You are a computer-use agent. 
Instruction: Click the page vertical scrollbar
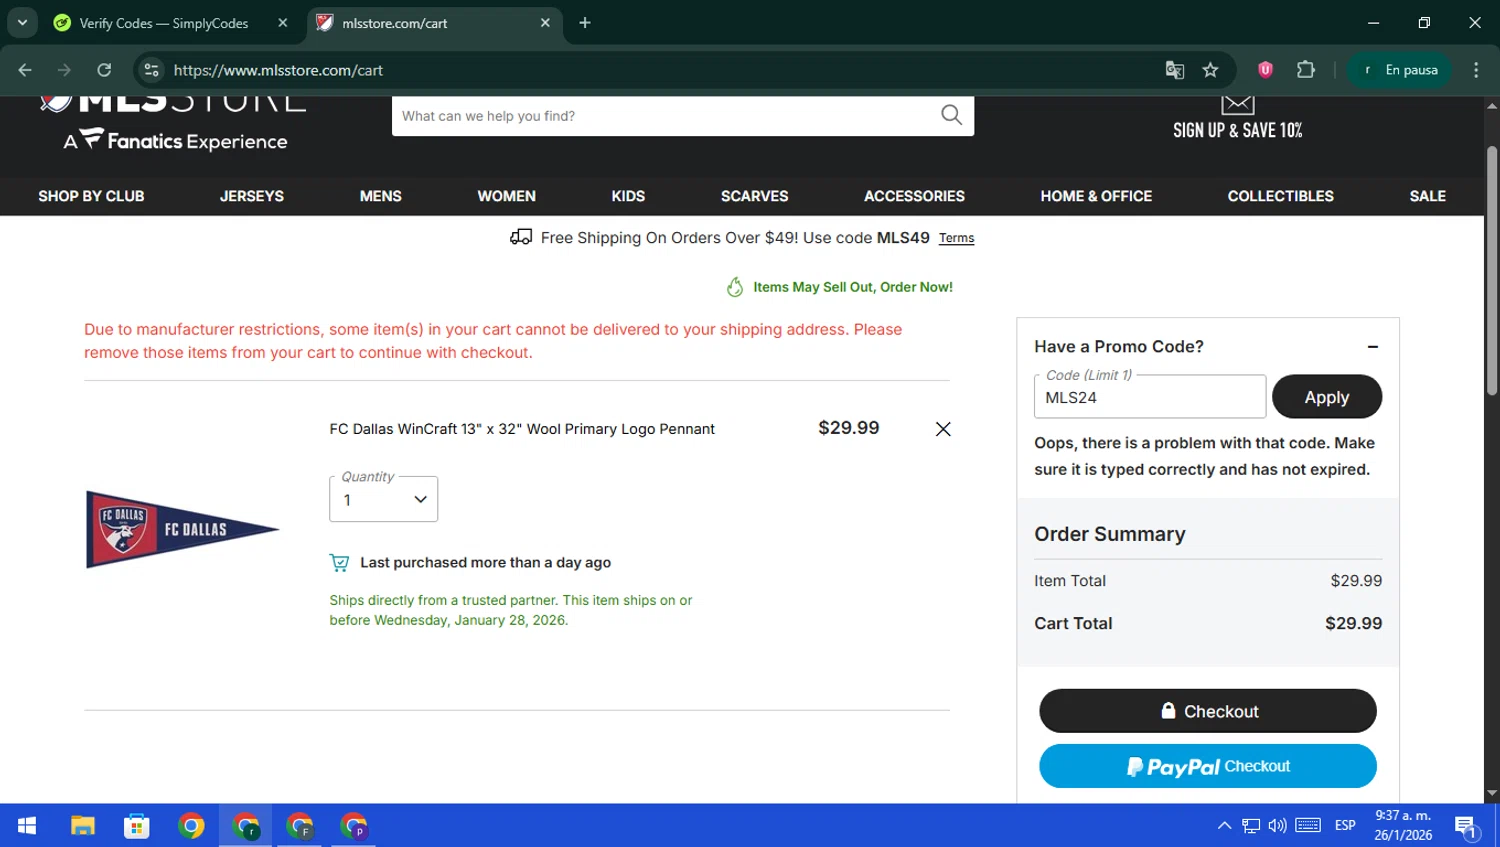[x=1492, y=270]
